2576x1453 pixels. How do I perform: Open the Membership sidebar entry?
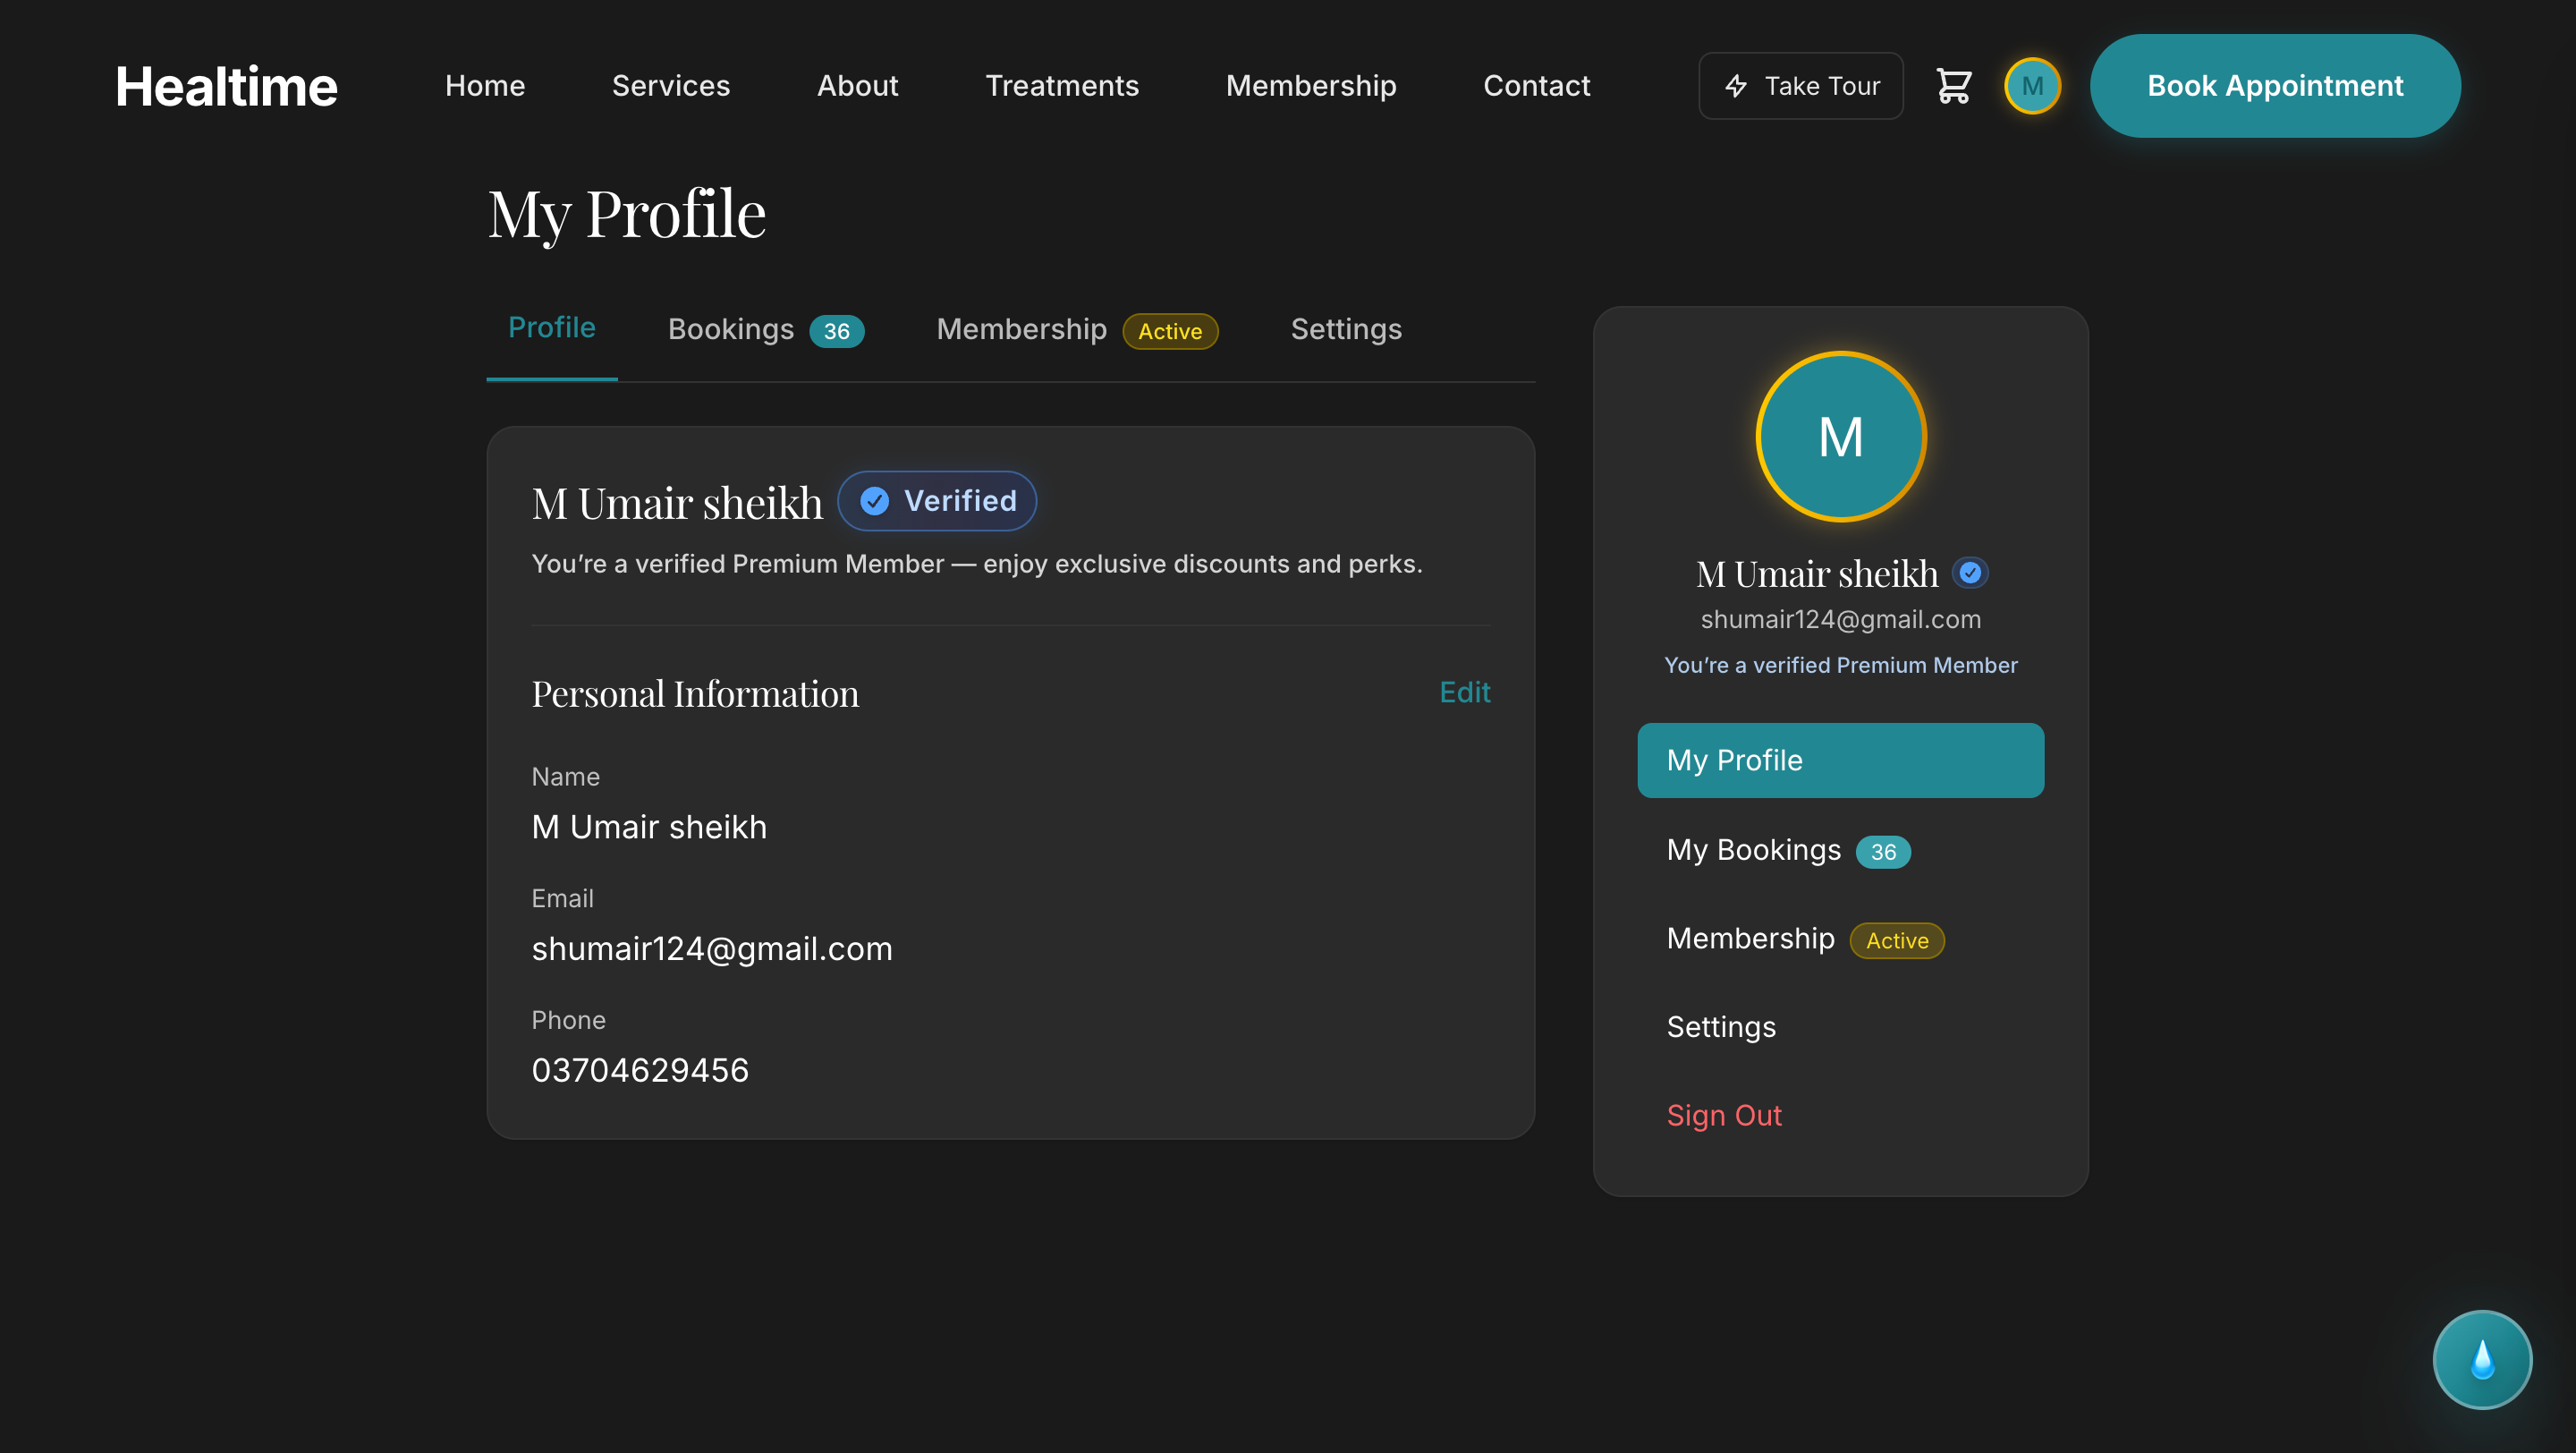(x=1750, y=939)
